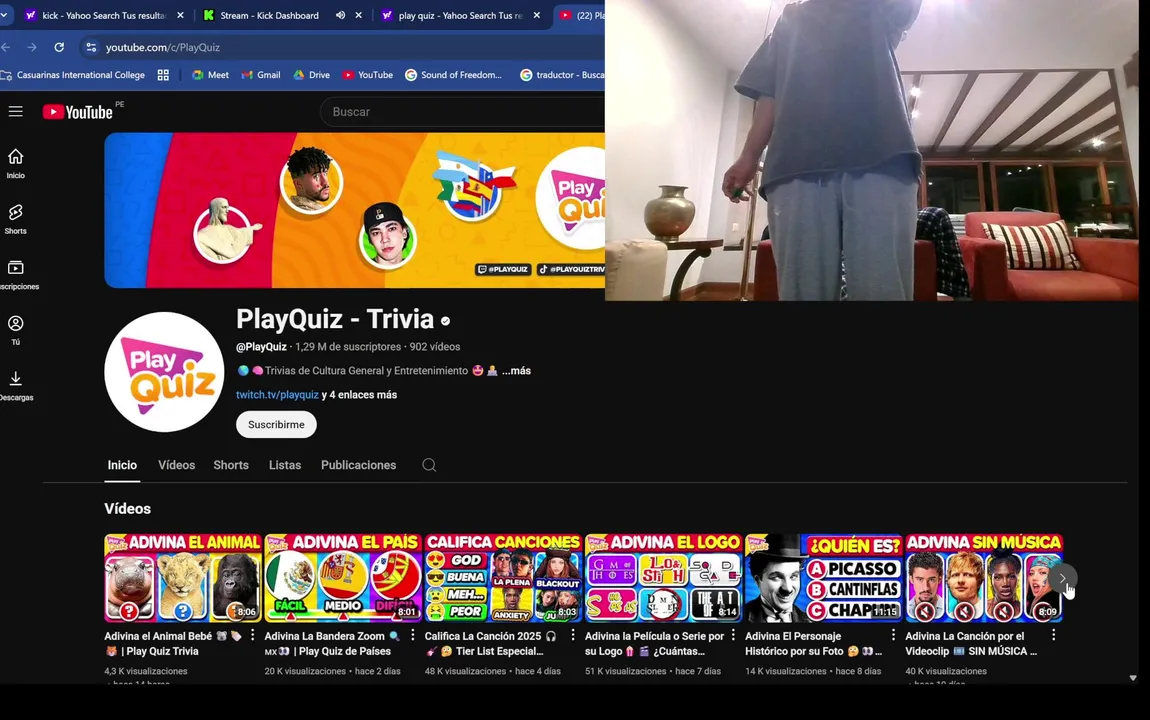
Task: Open options for Adivina La Bandera Zoom video
Action: click(412, 635)
